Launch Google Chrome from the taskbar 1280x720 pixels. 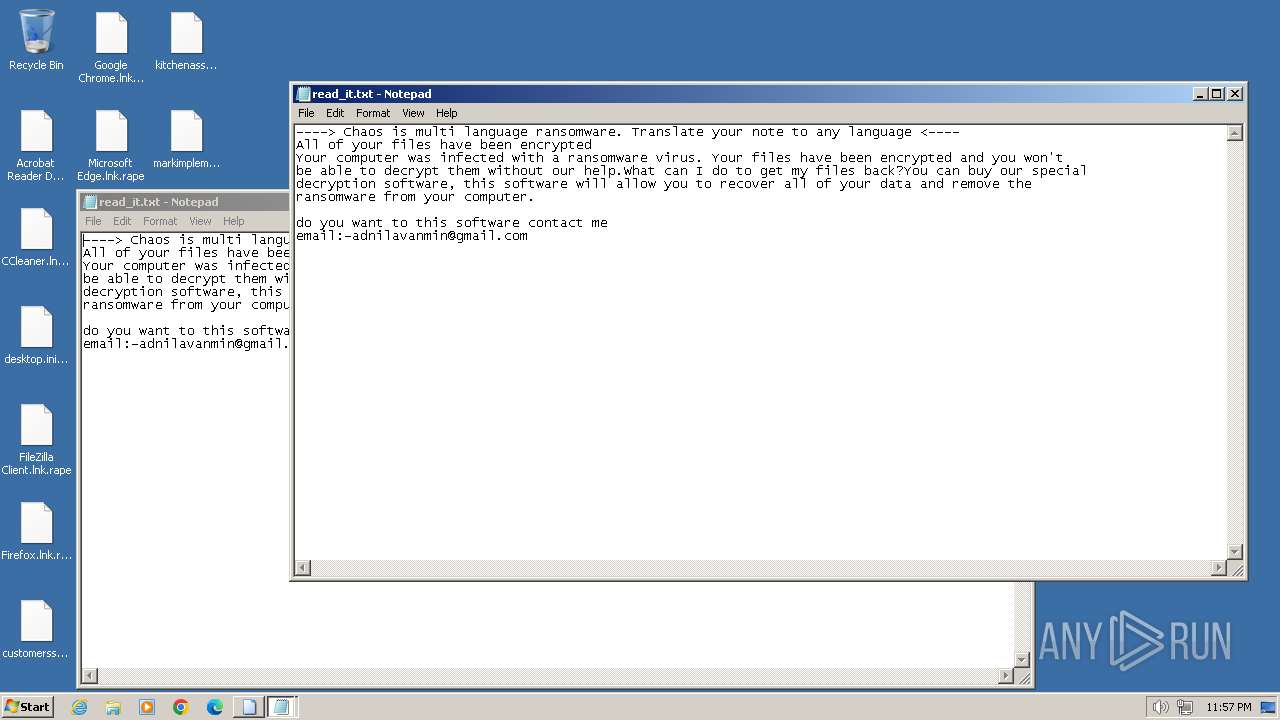(x=181, y=707)
